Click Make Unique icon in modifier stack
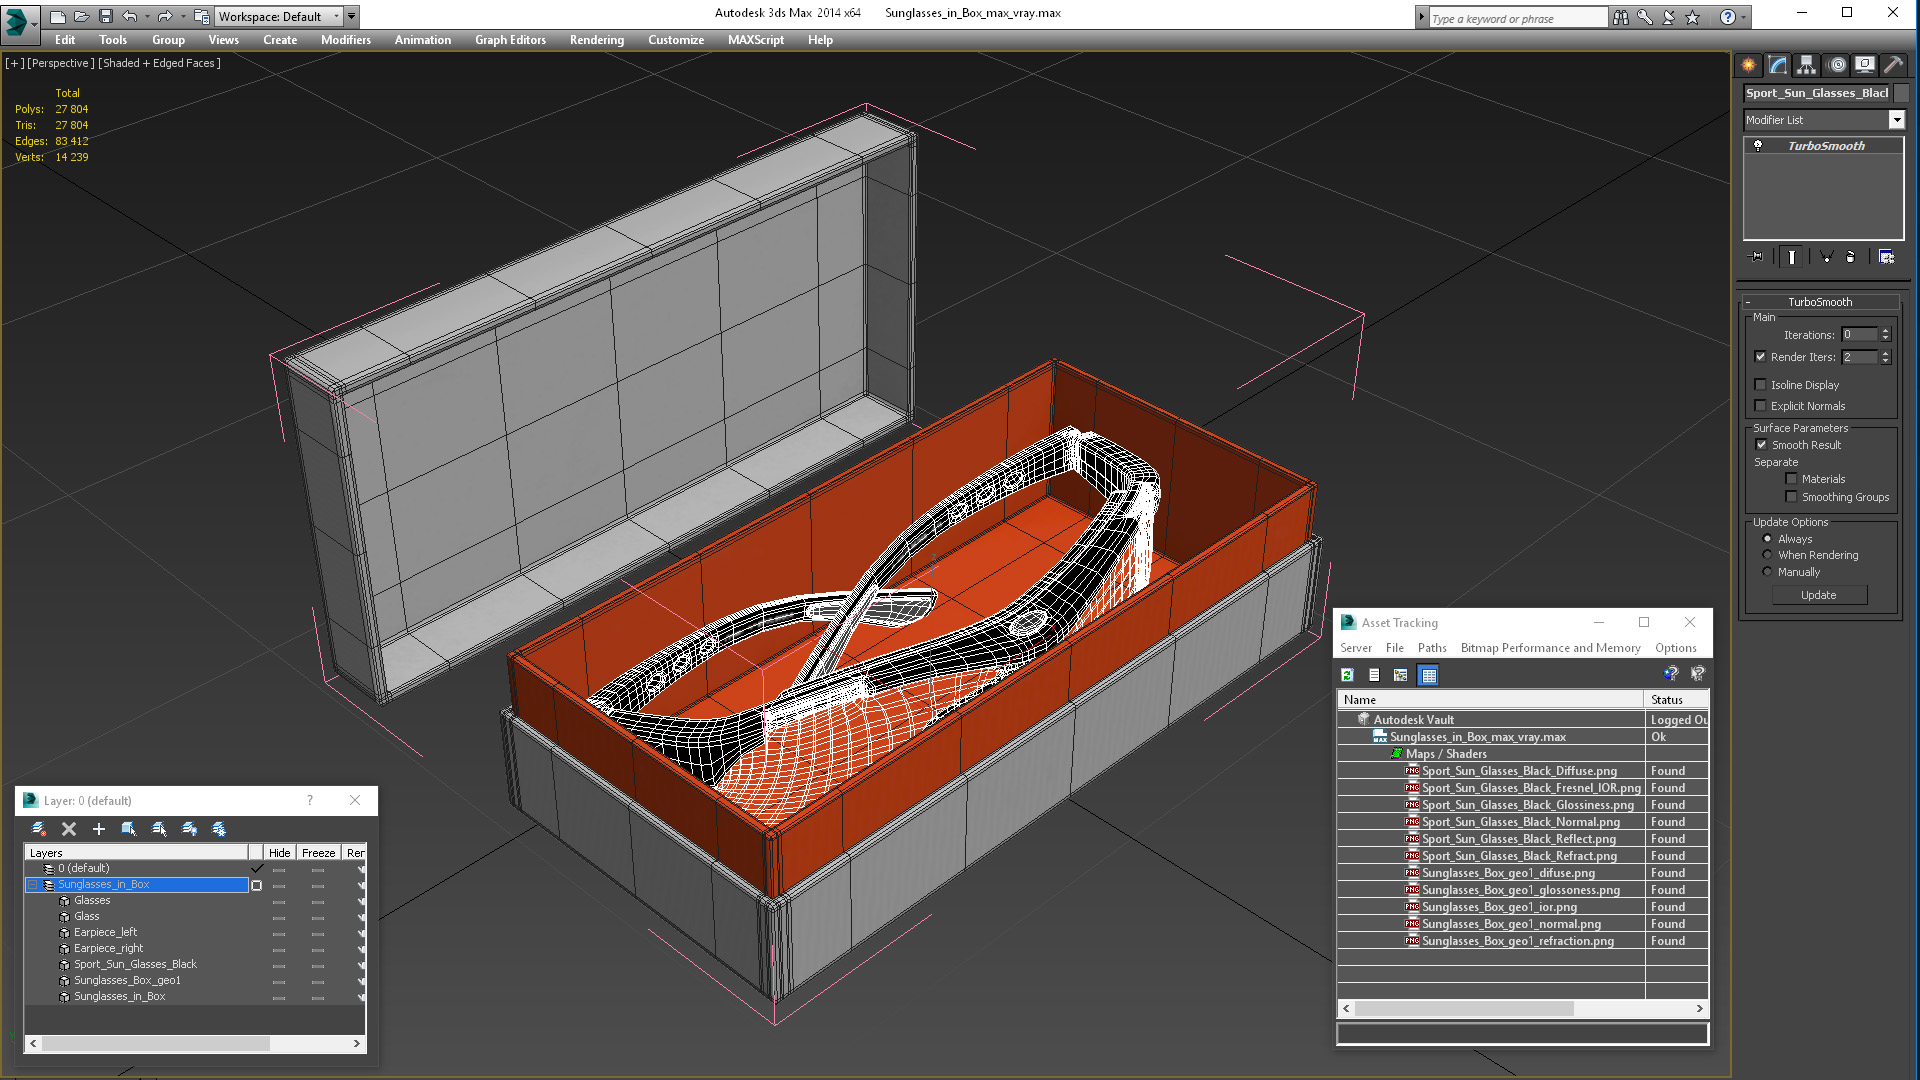This screenshot has width=1920, height=1080. pyautogui.click(x=1826, y=257)
